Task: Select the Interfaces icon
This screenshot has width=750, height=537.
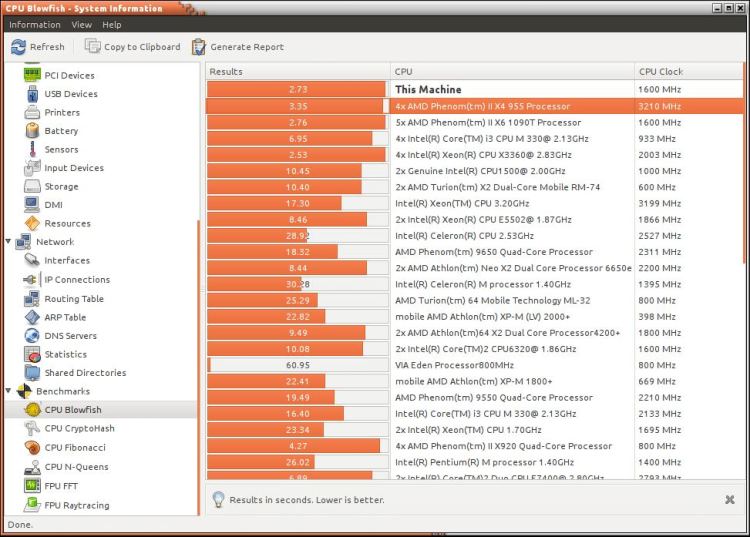Action: 32,260
